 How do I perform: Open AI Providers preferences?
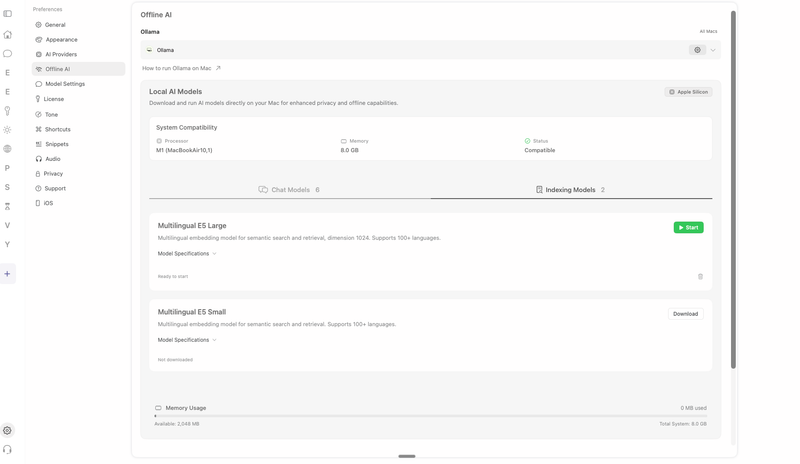coord(60,54)
